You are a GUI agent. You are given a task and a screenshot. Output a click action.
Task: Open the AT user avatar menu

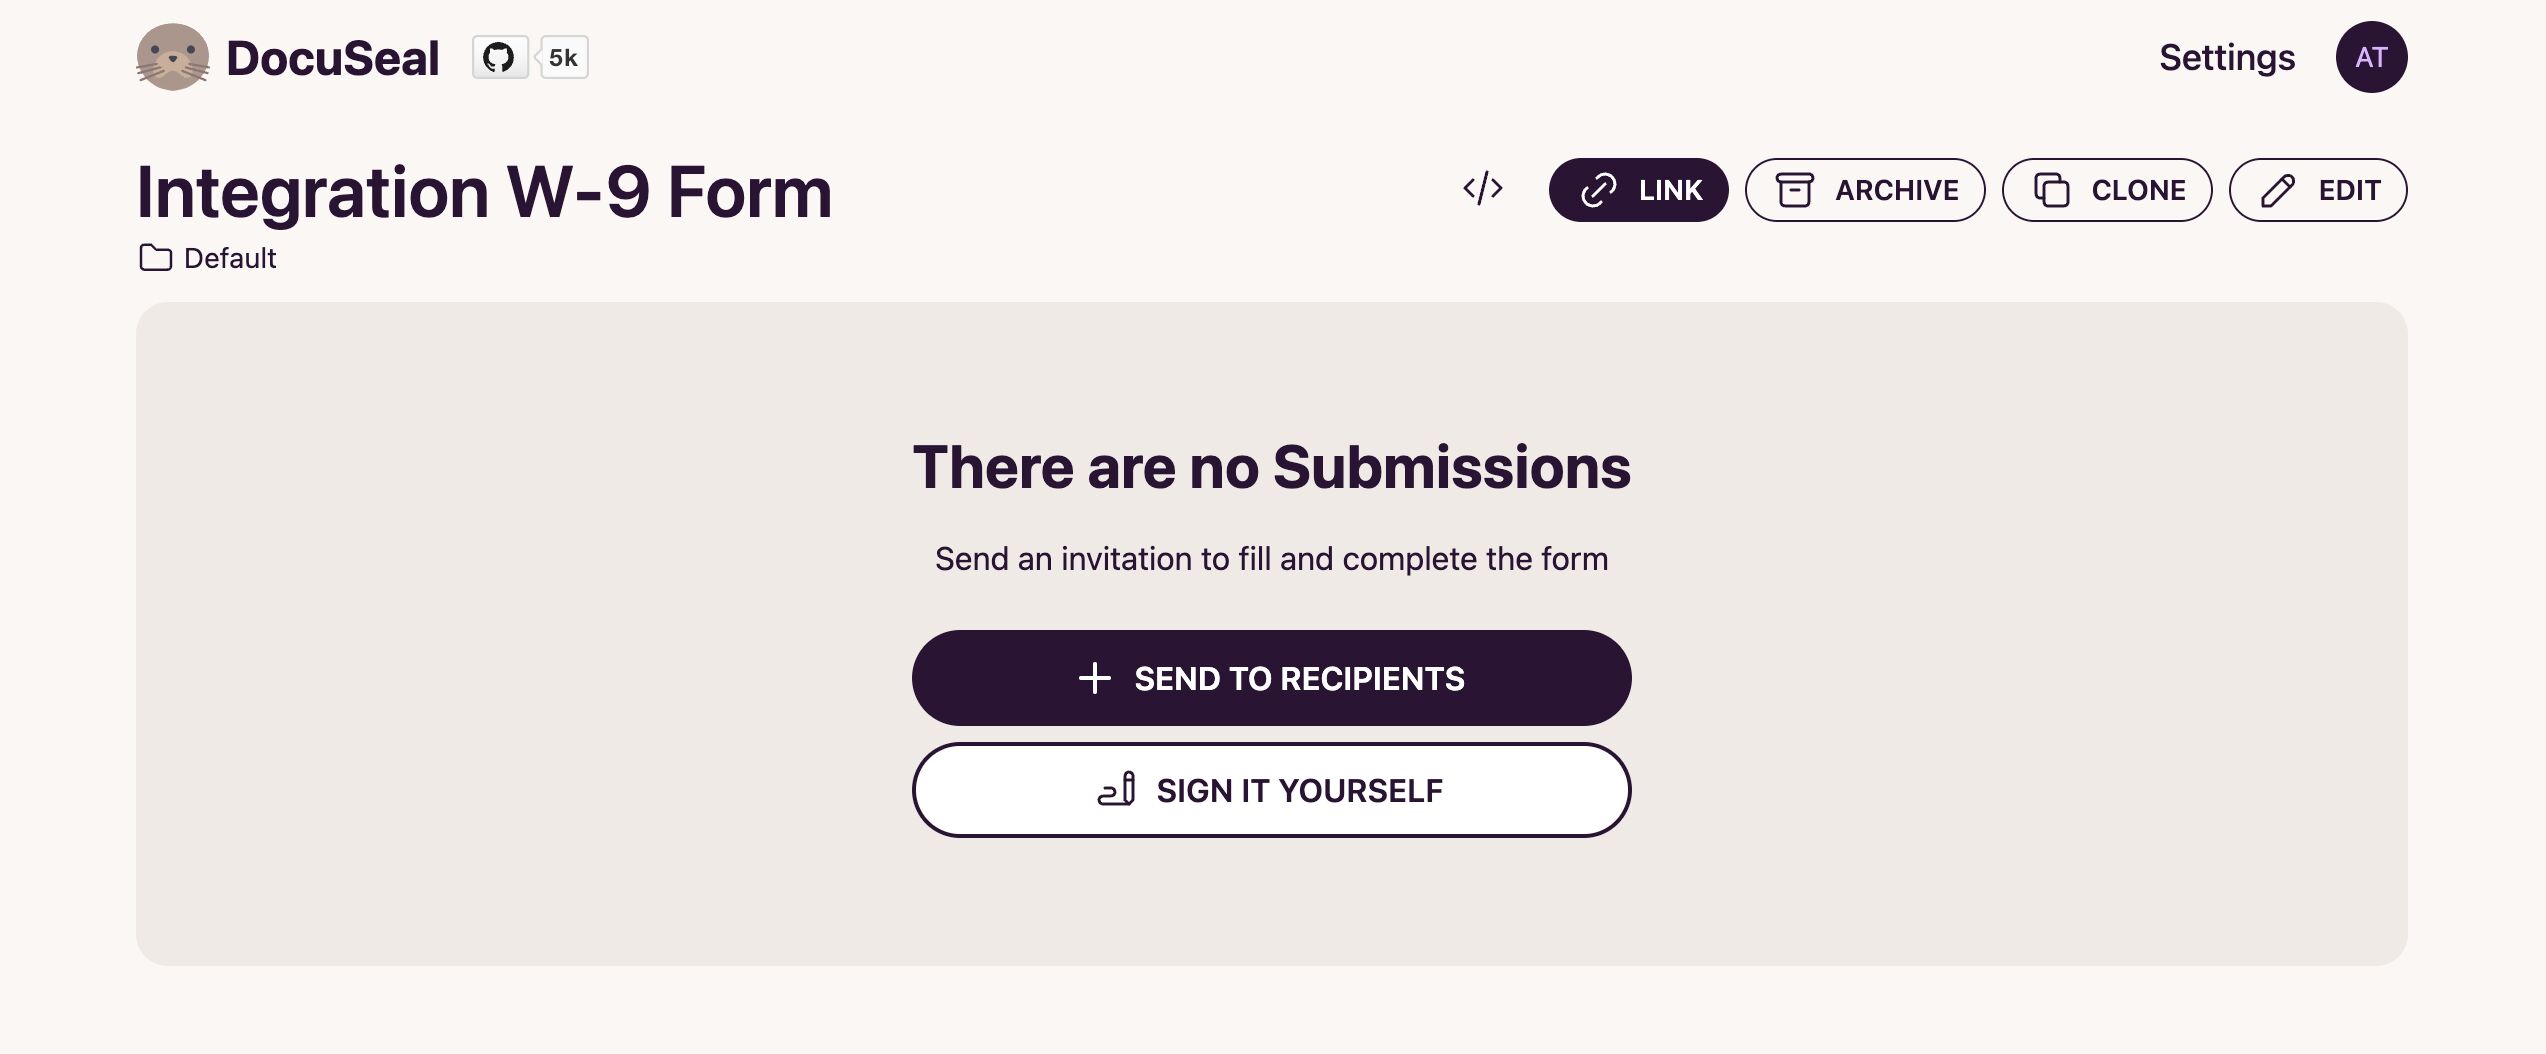tap(2371, 57)
